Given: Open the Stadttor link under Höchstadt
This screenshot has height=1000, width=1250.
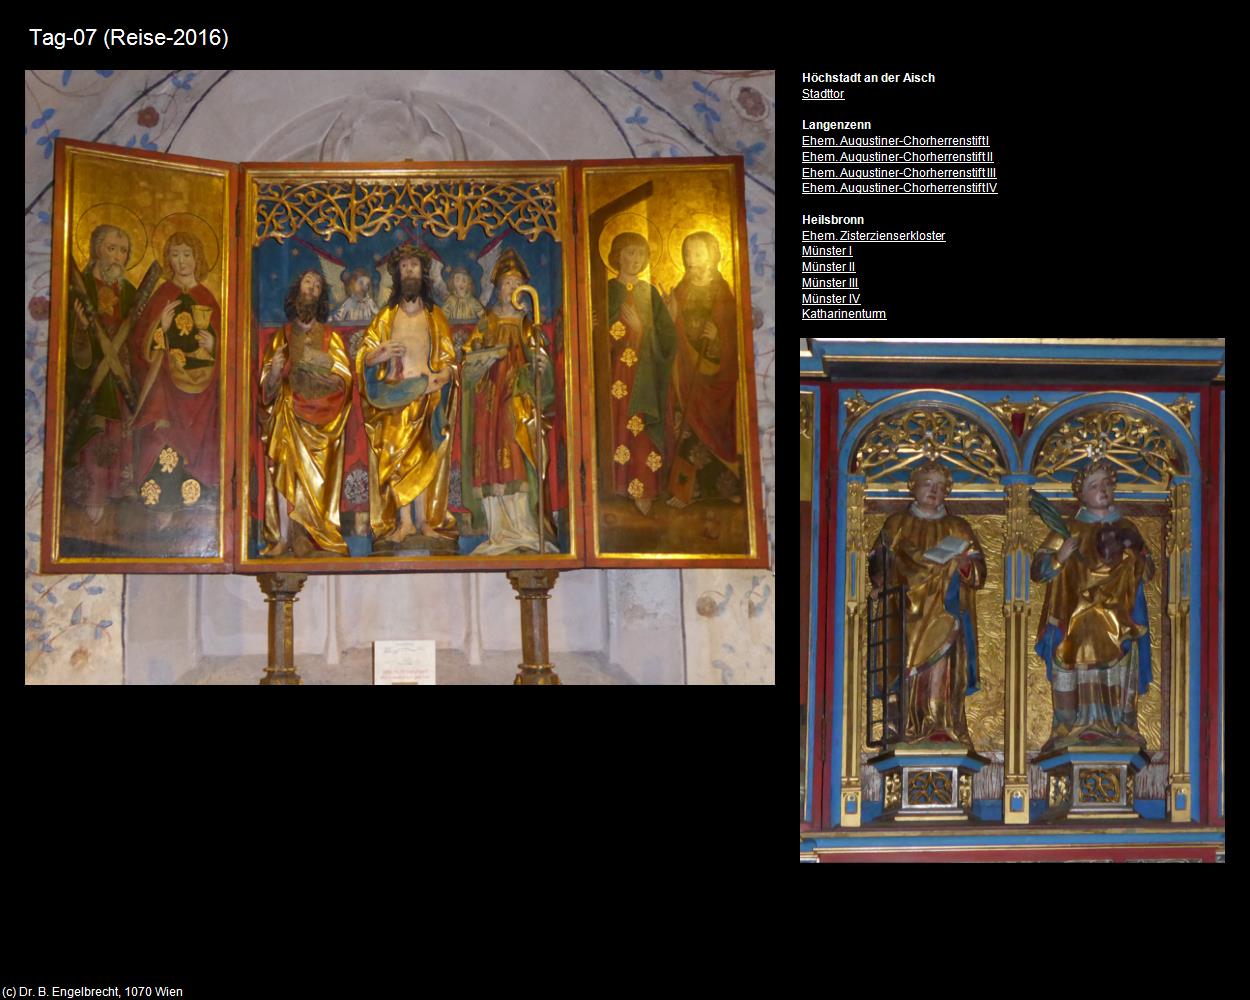Looking at the screenshot, I should pos(823,94).
